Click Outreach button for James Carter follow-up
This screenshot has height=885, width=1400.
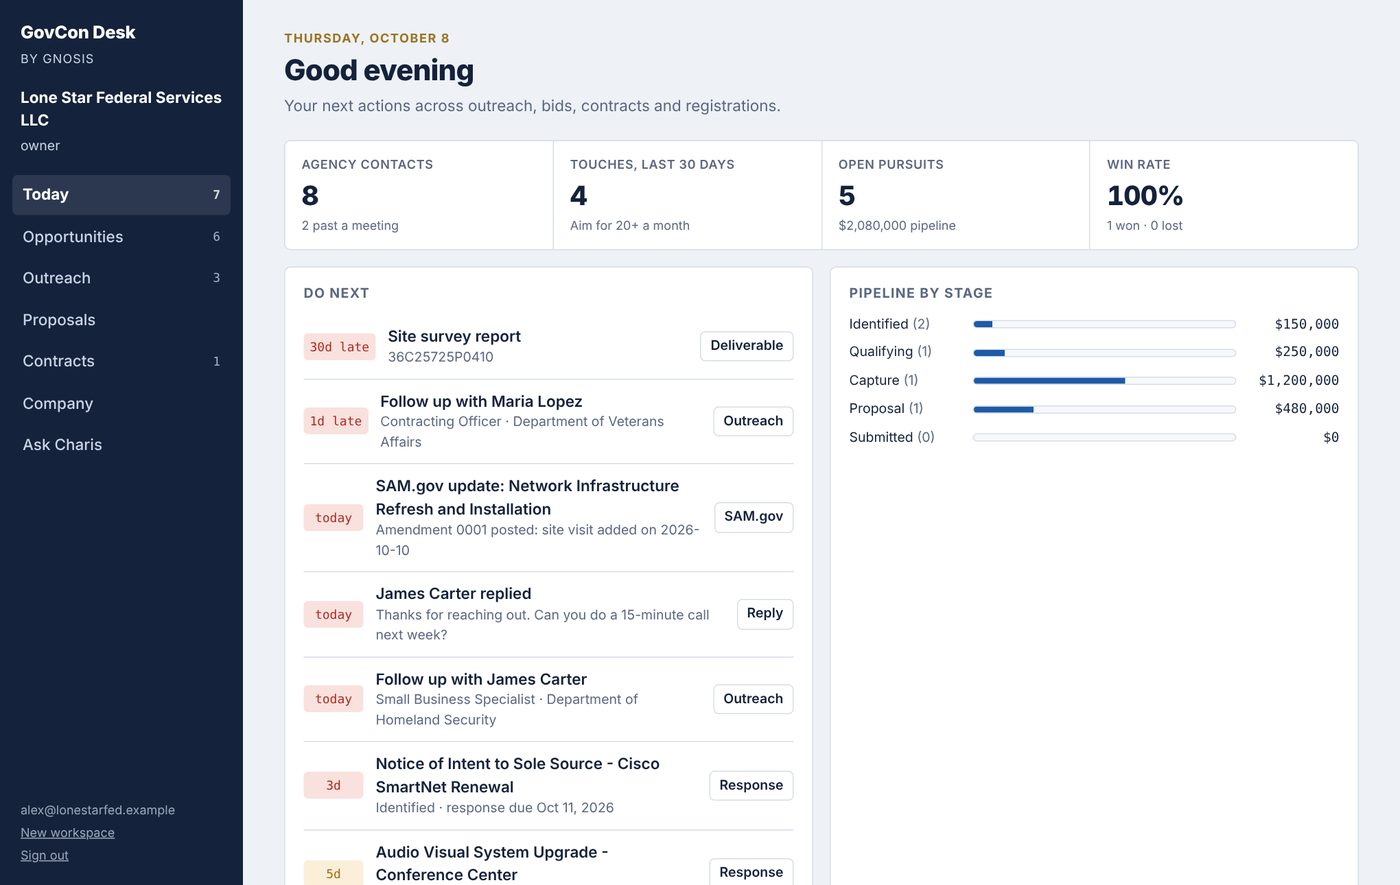[x=753, y=699]
